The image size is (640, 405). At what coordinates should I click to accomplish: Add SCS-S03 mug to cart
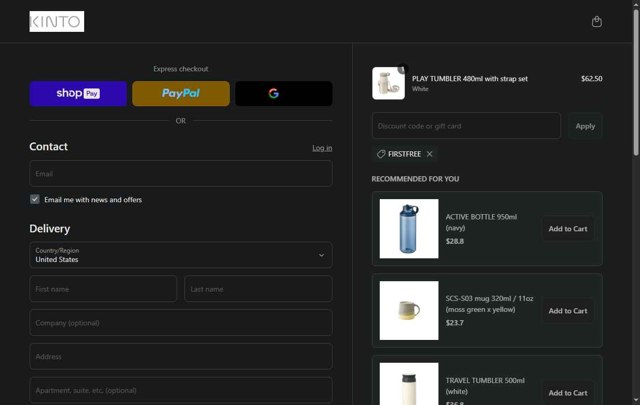pyautogui.click(x=568, y=311)
